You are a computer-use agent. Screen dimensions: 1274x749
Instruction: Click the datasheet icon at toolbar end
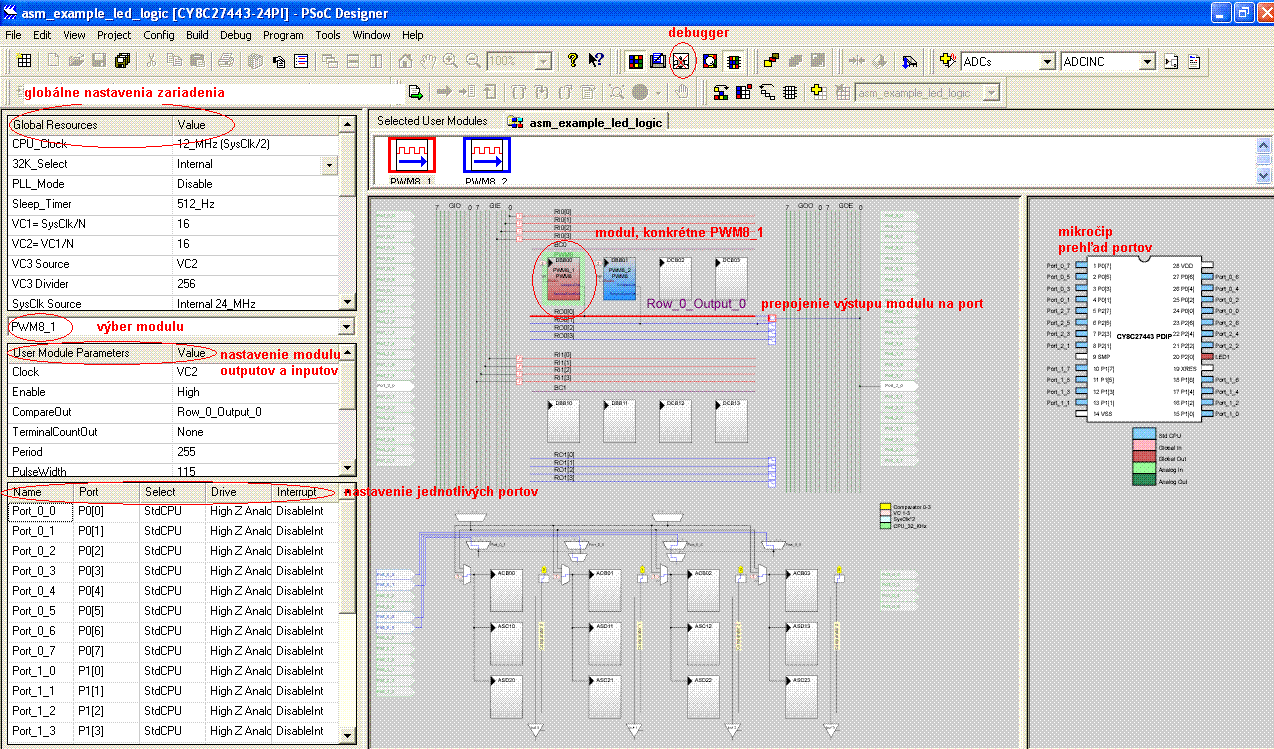(x=1193, y=61)
